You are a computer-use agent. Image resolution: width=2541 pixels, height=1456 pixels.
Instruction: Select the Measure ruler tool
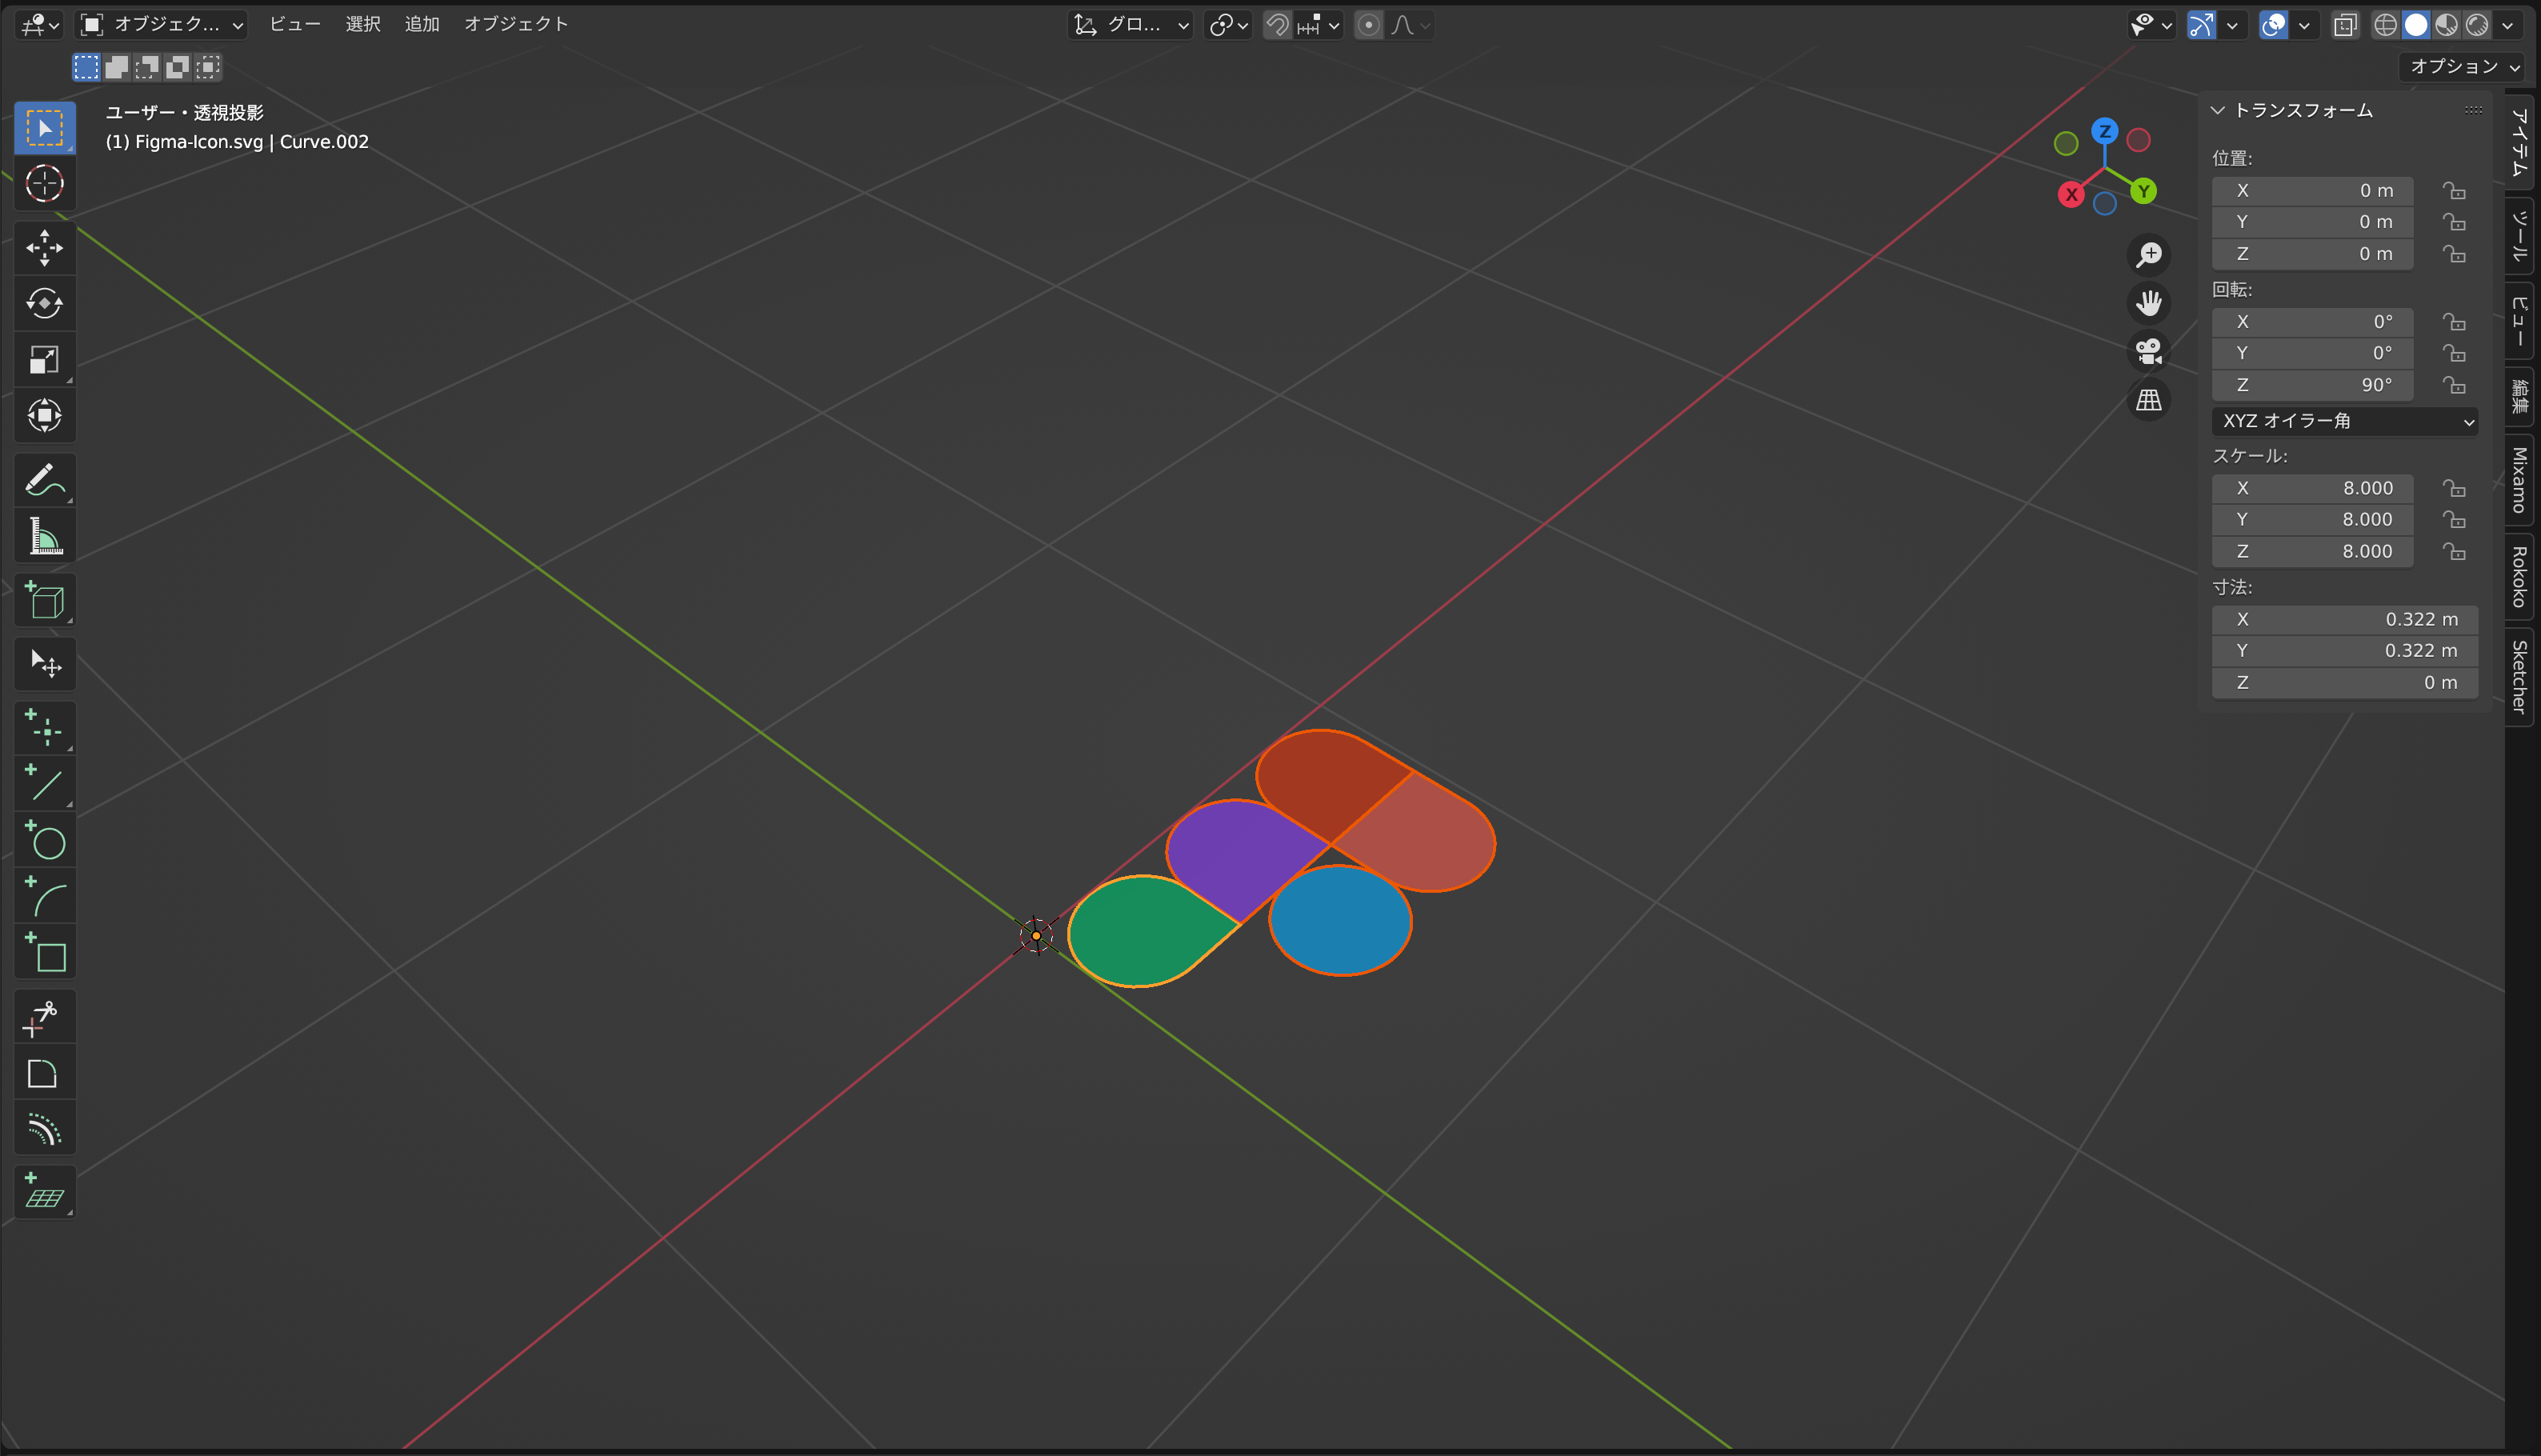coord(44,536)
